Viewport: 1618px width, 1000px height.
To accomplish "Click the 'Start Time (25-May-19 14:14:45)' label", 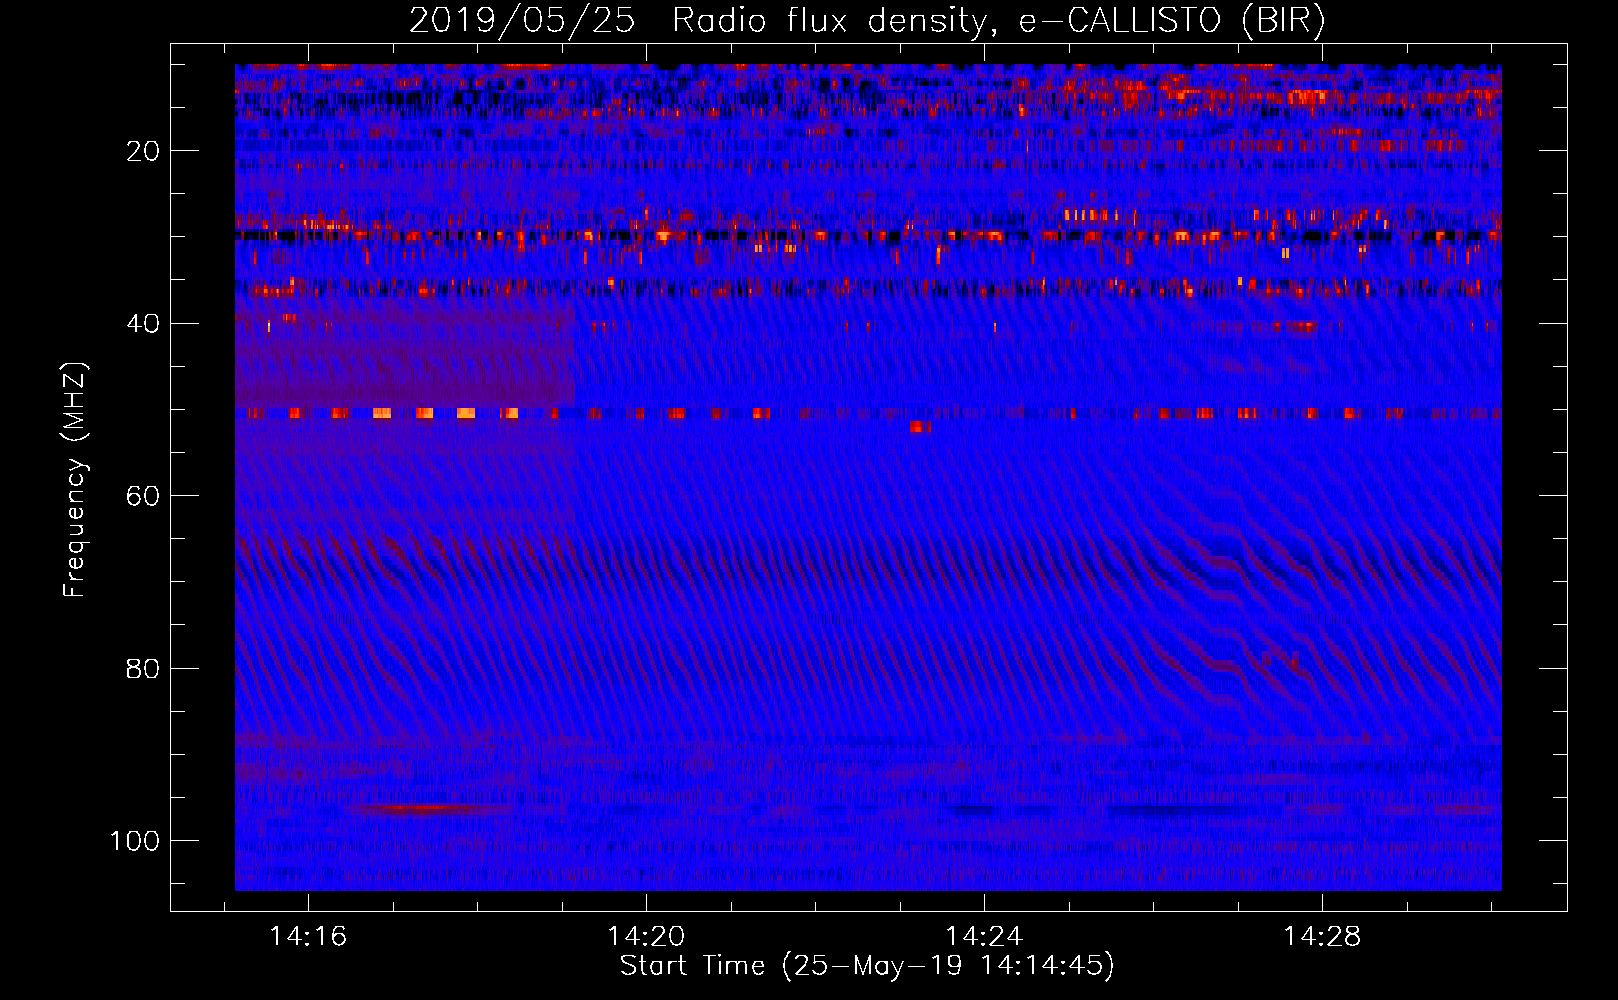I will point(867,965).
